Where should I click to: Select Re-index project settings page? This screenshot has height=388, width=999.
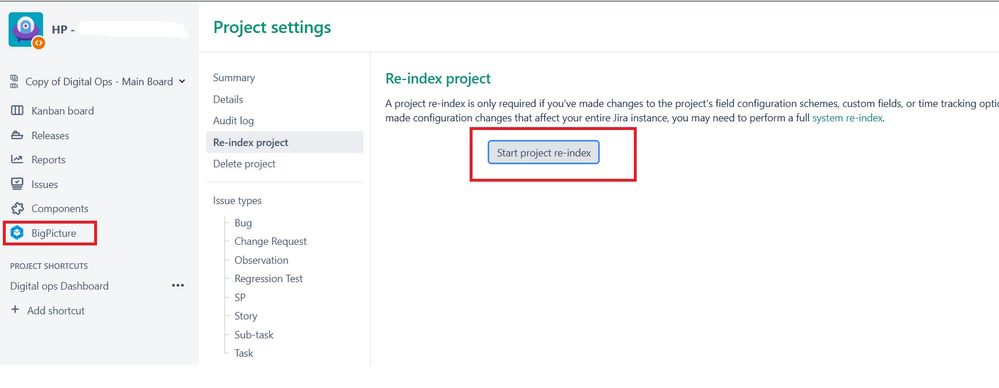pos(284,143)
